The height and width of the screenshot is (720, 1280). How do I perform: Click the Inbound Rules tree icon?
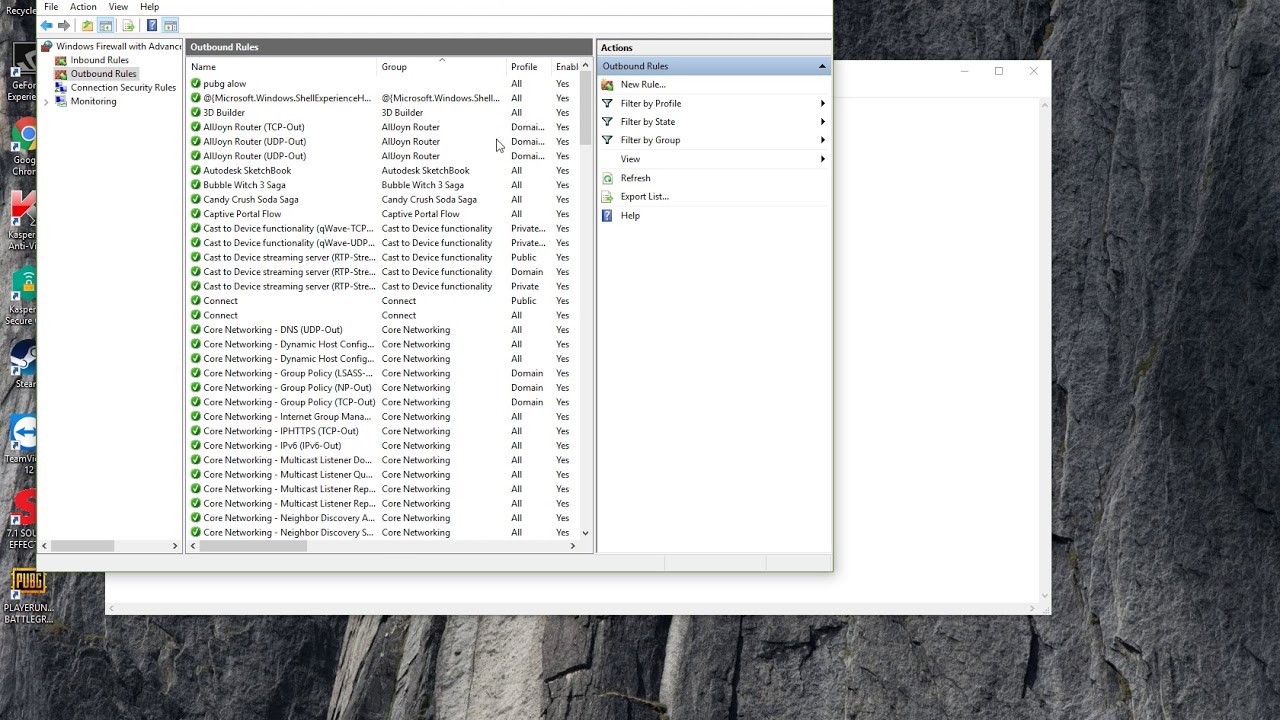(61, 60)
